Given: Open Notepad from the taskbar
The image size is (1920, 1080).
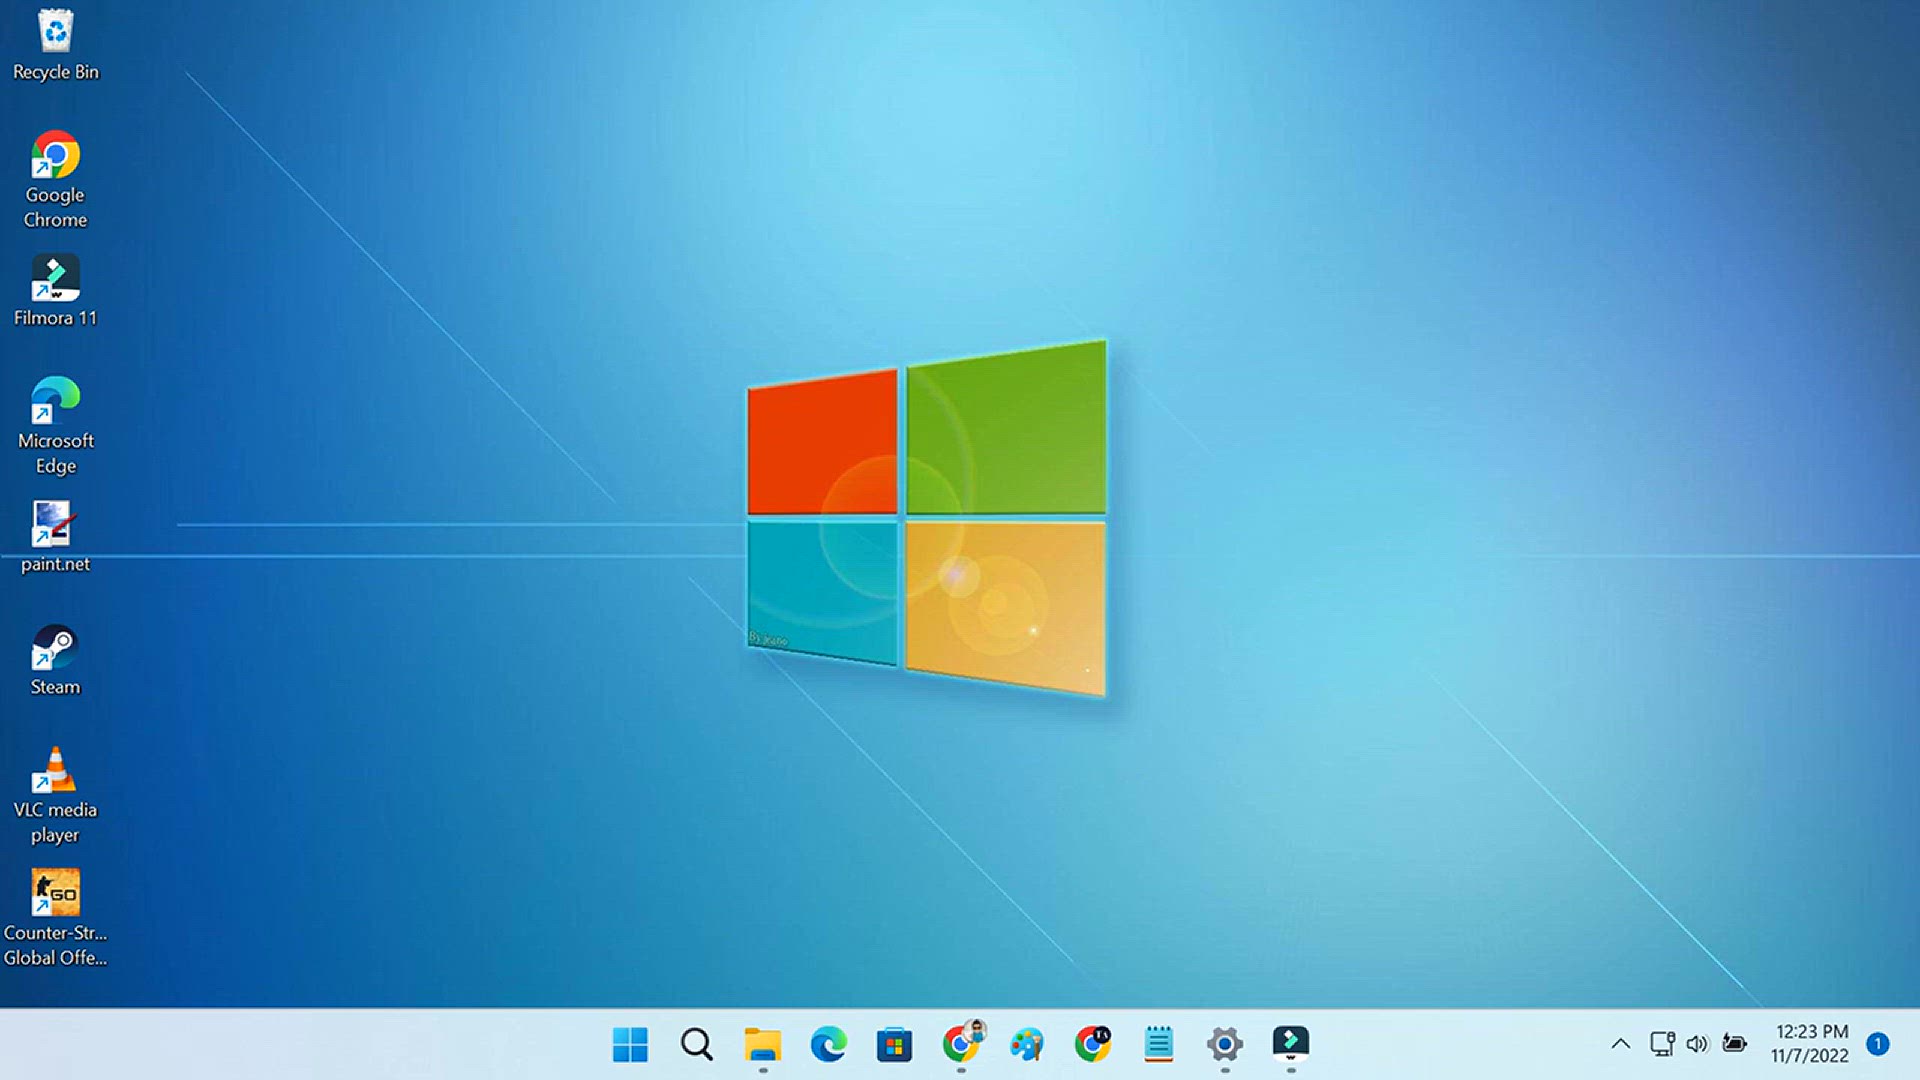Looking at the screenshot, I should coord(1158,1045).
